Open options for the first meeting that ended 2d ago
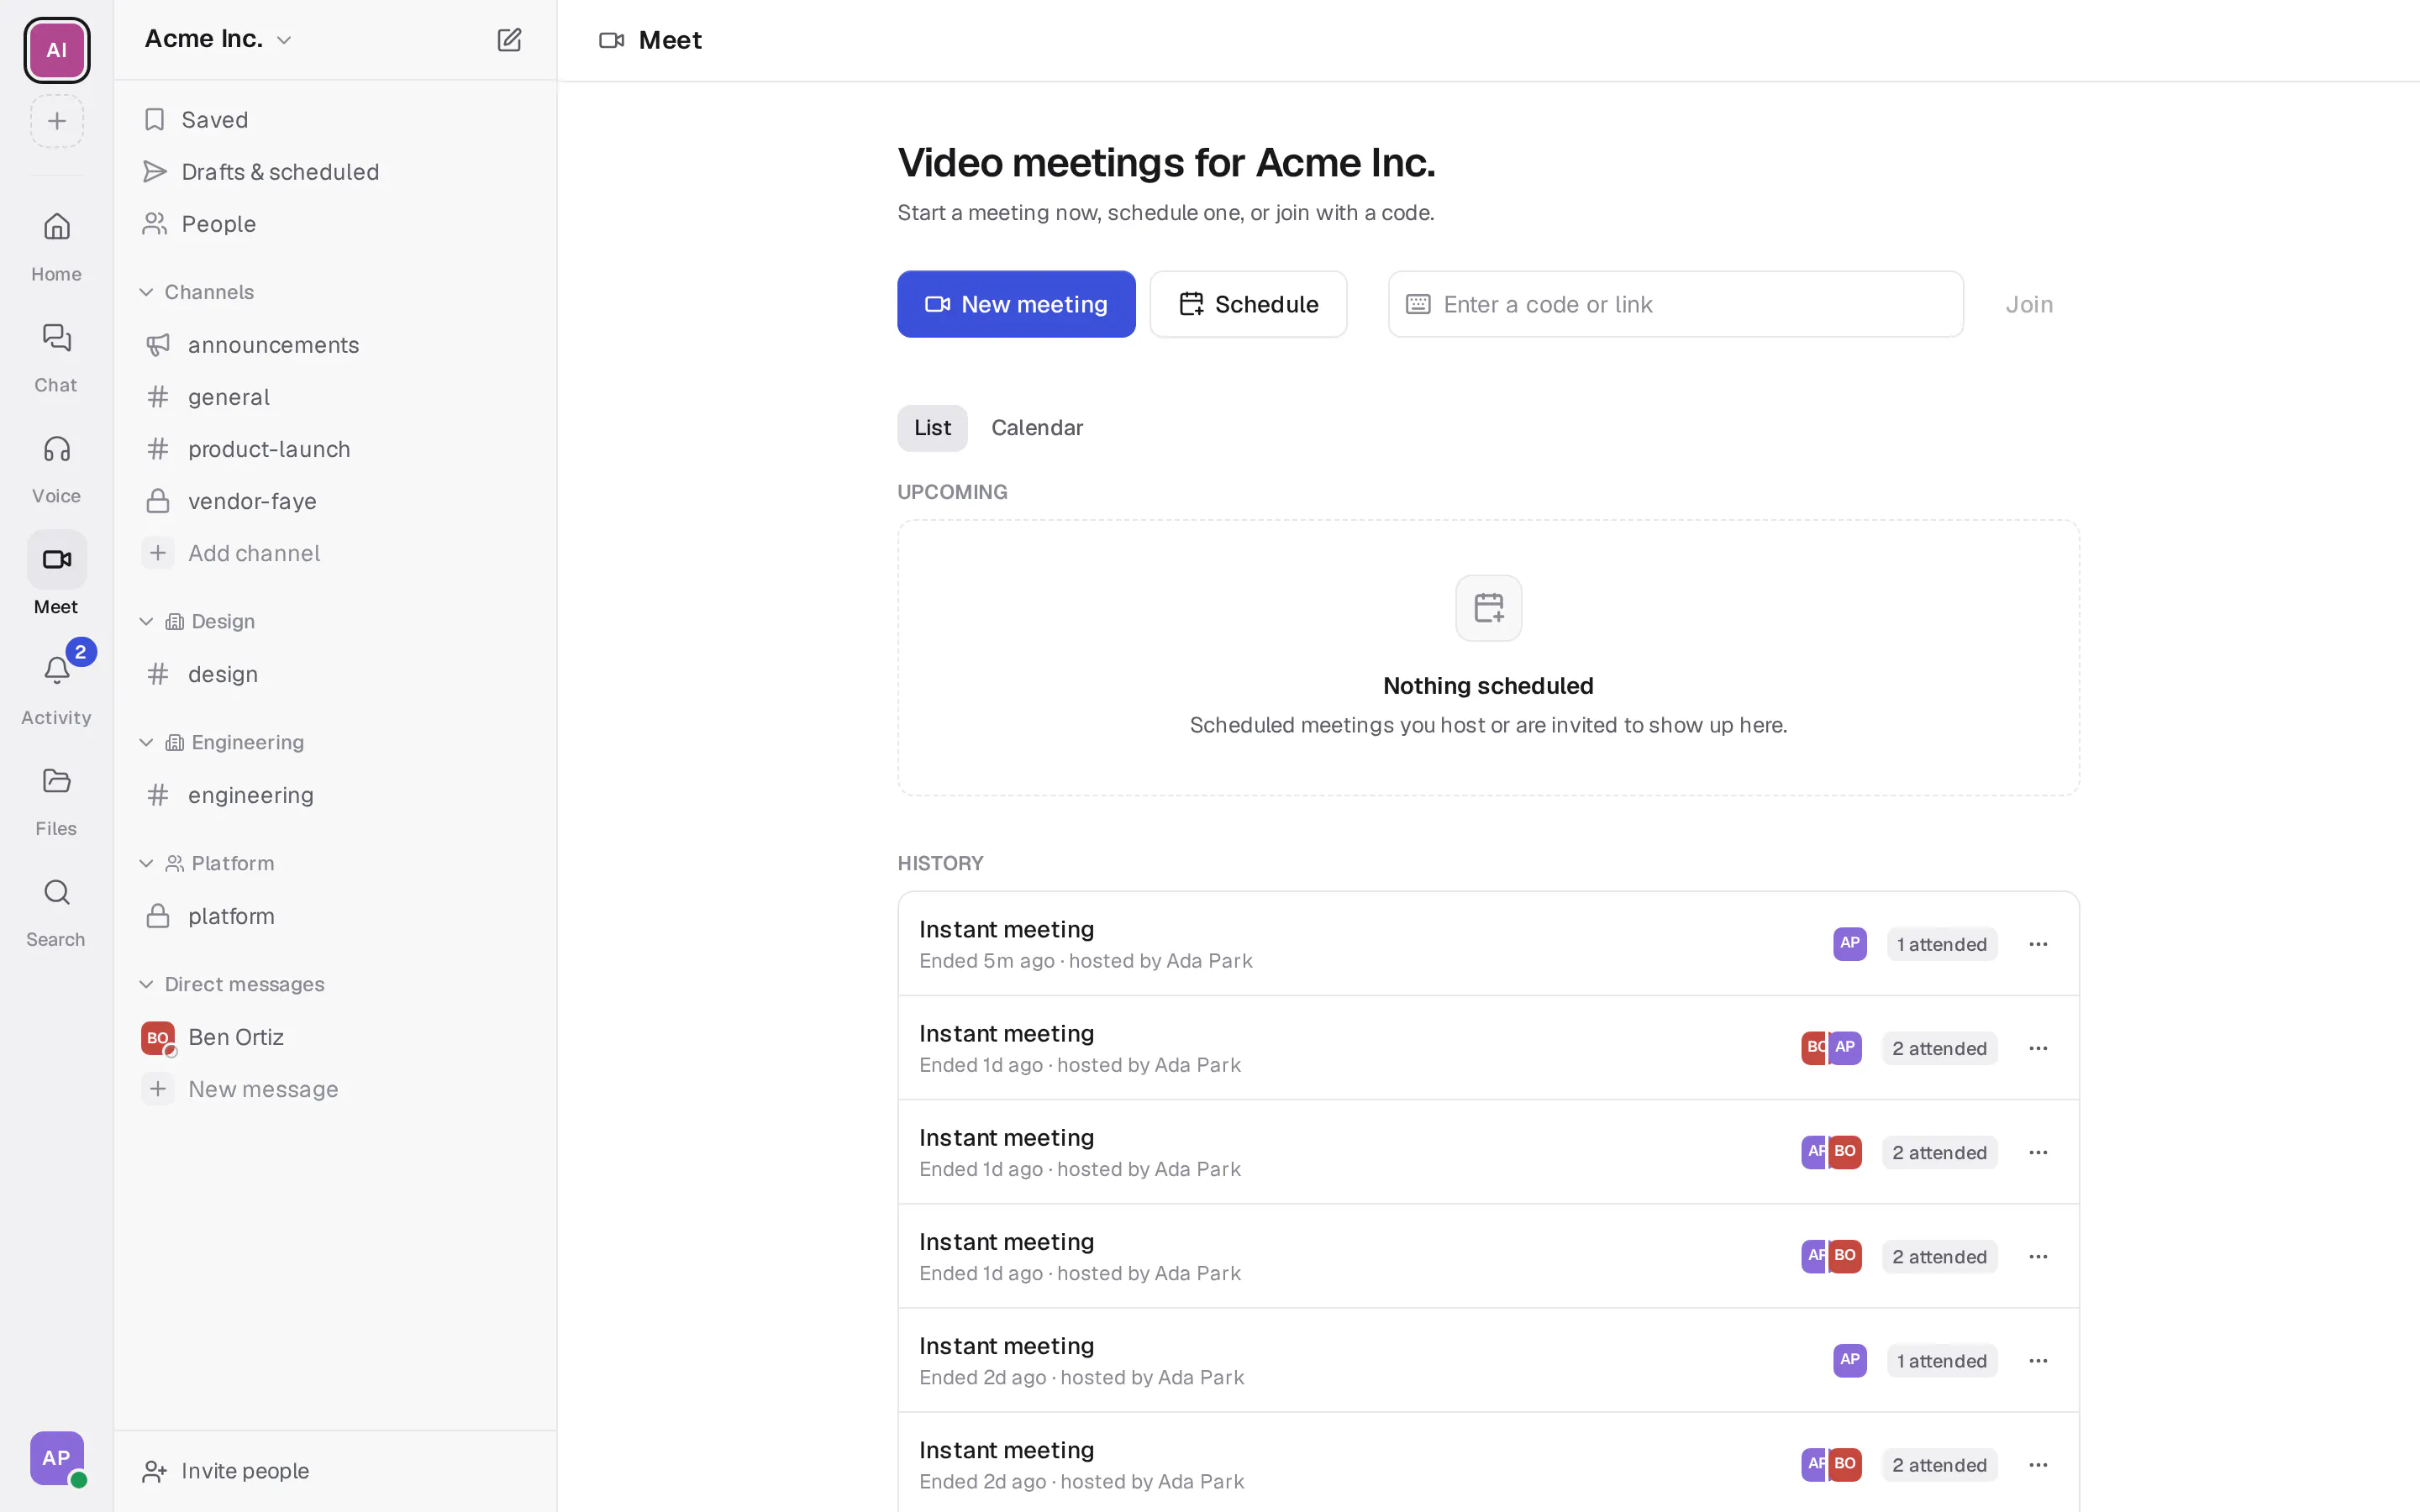The width and height of the screenshot is (2420, 1512). [x=2038, y=1360]
